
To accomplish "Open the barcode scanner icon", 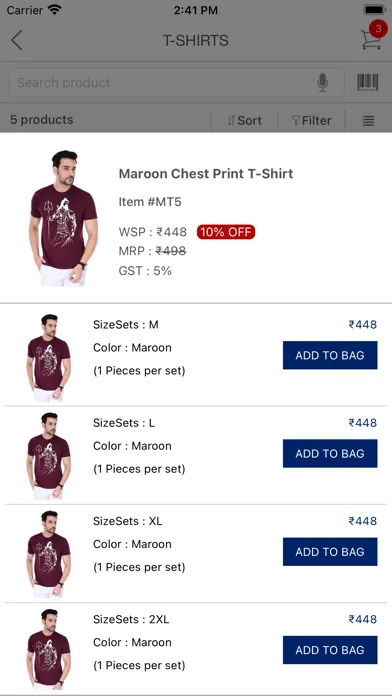I will point(368,83).
